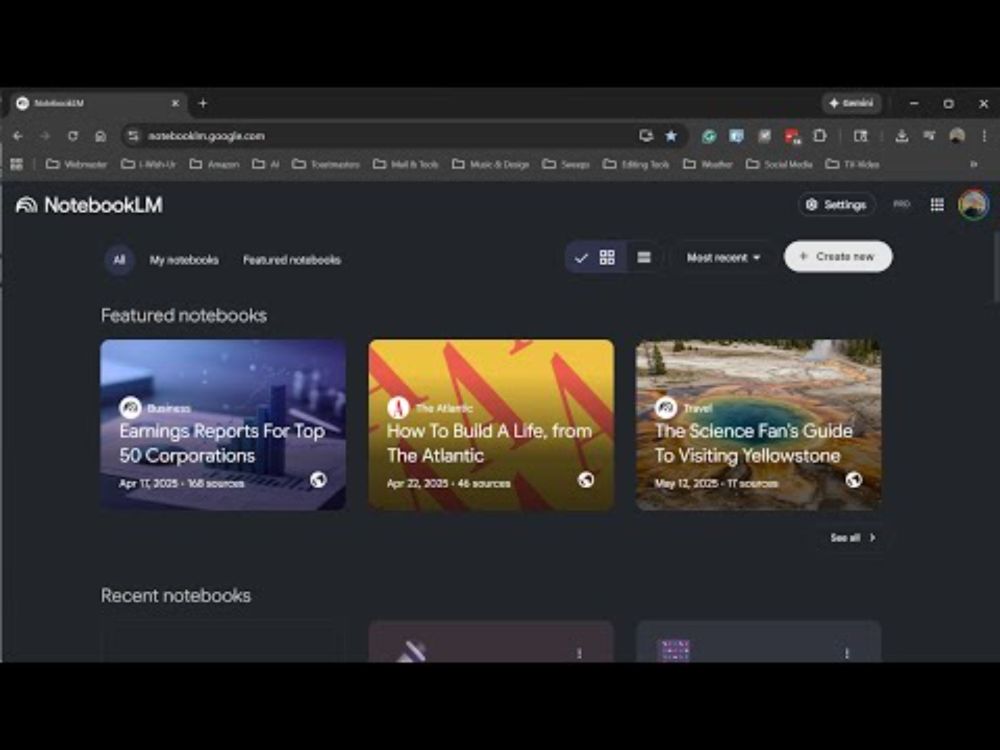
Task: Open the Music & Design bookmark folder
Action: click(x=490, y=164)
